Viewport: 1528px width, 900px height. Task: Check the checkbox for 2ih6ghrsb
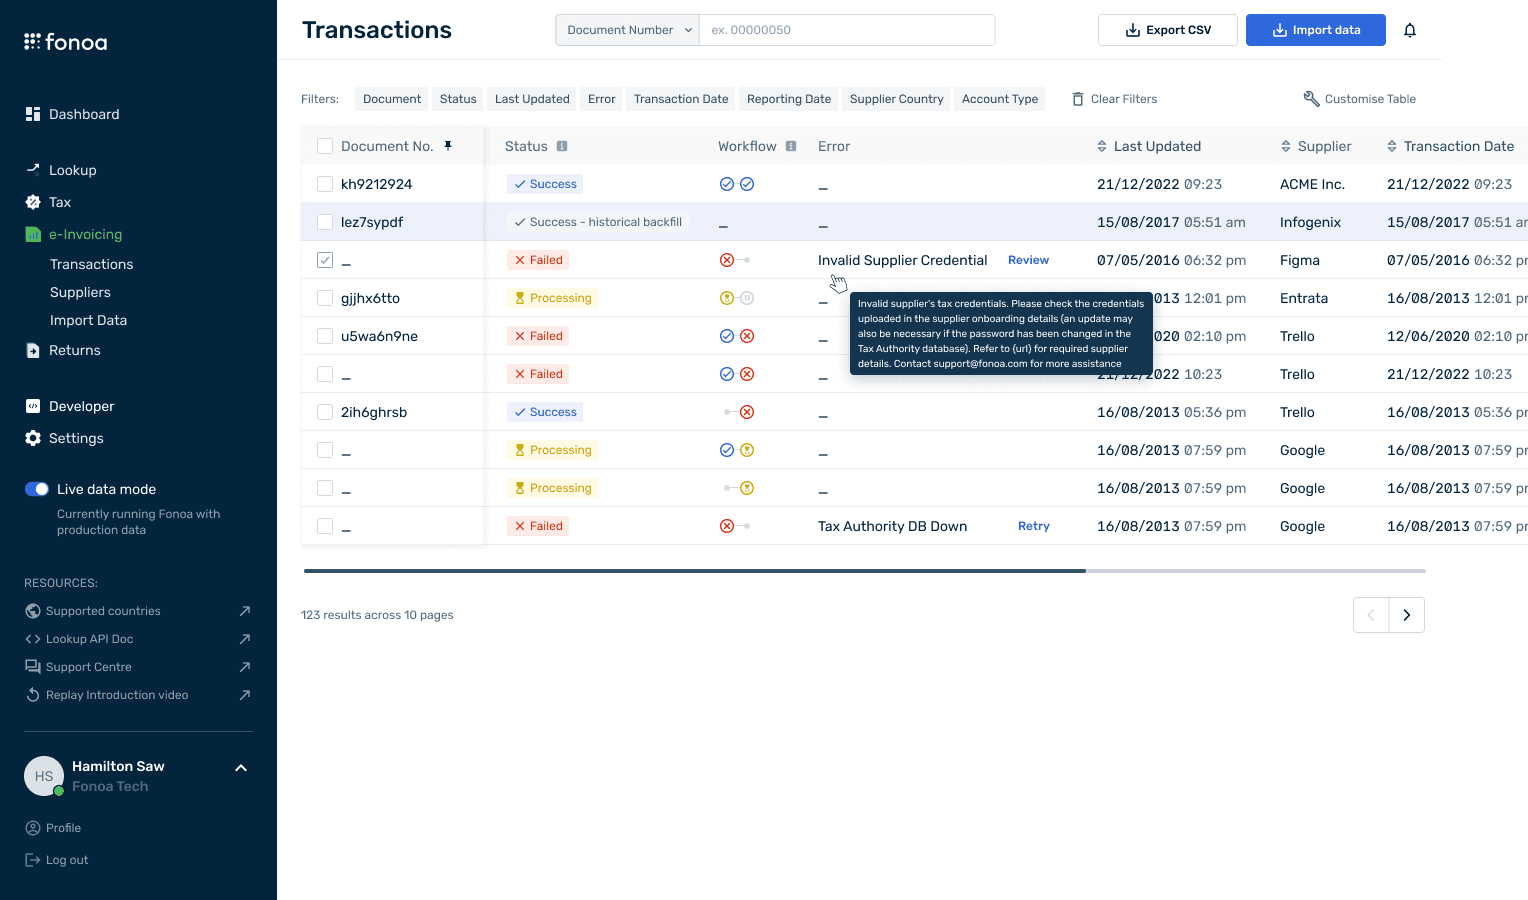325,412
